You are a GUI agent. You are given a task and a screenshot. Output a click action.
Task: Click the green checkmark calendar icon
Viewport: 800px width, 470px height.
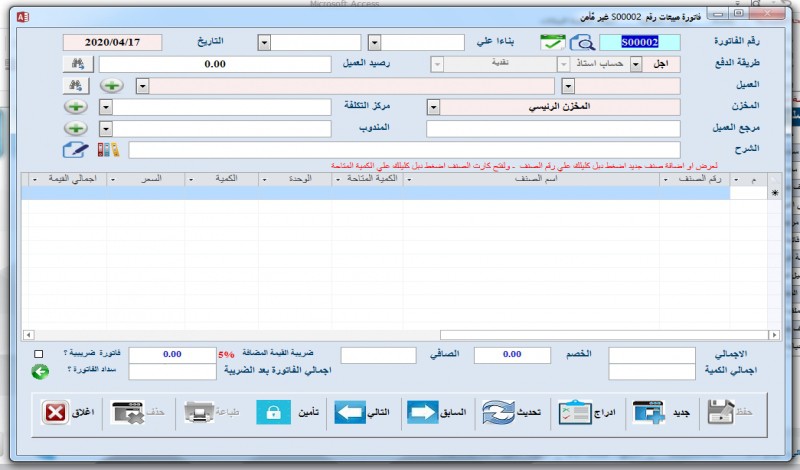(553, 42)
